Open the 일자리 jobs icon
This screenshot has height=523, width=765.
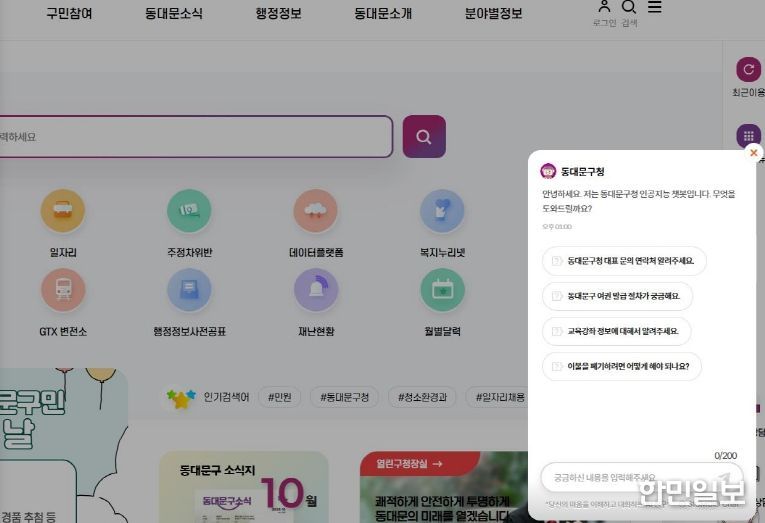click(x=62, y=211)
